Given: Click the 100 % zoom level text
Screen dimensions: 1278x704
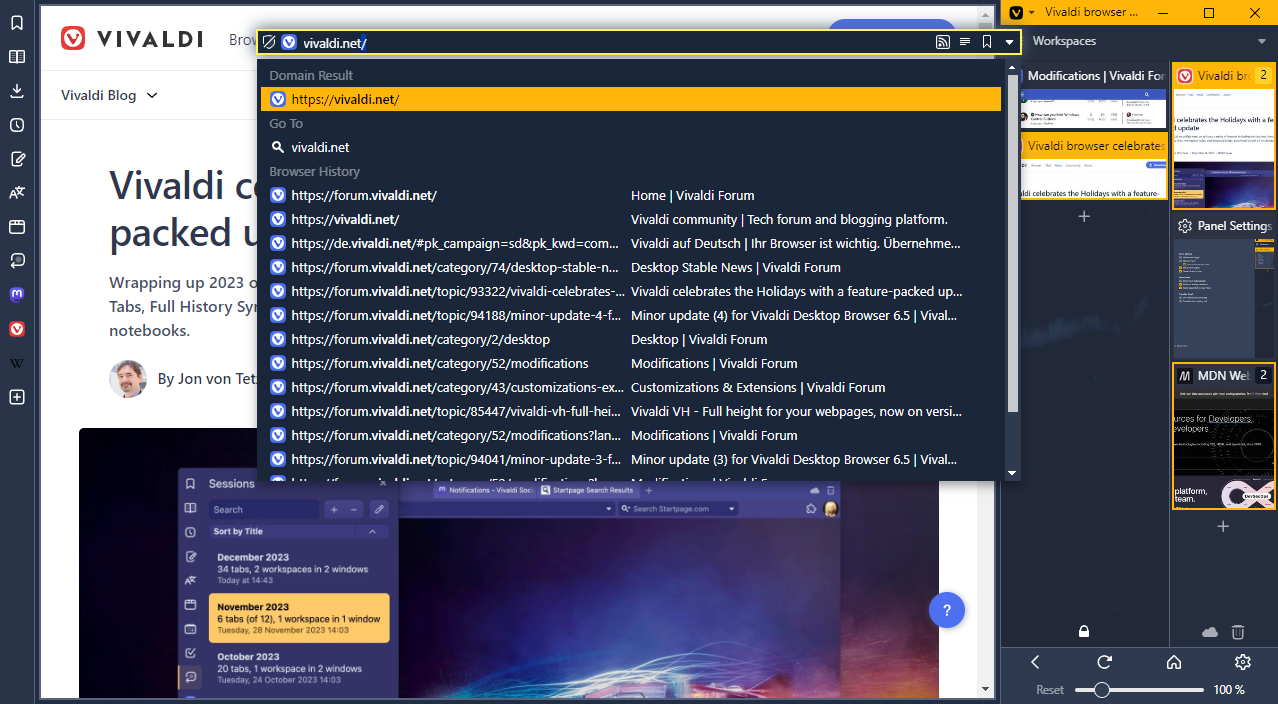Looking at the screenshot, I should (1229, 690).
